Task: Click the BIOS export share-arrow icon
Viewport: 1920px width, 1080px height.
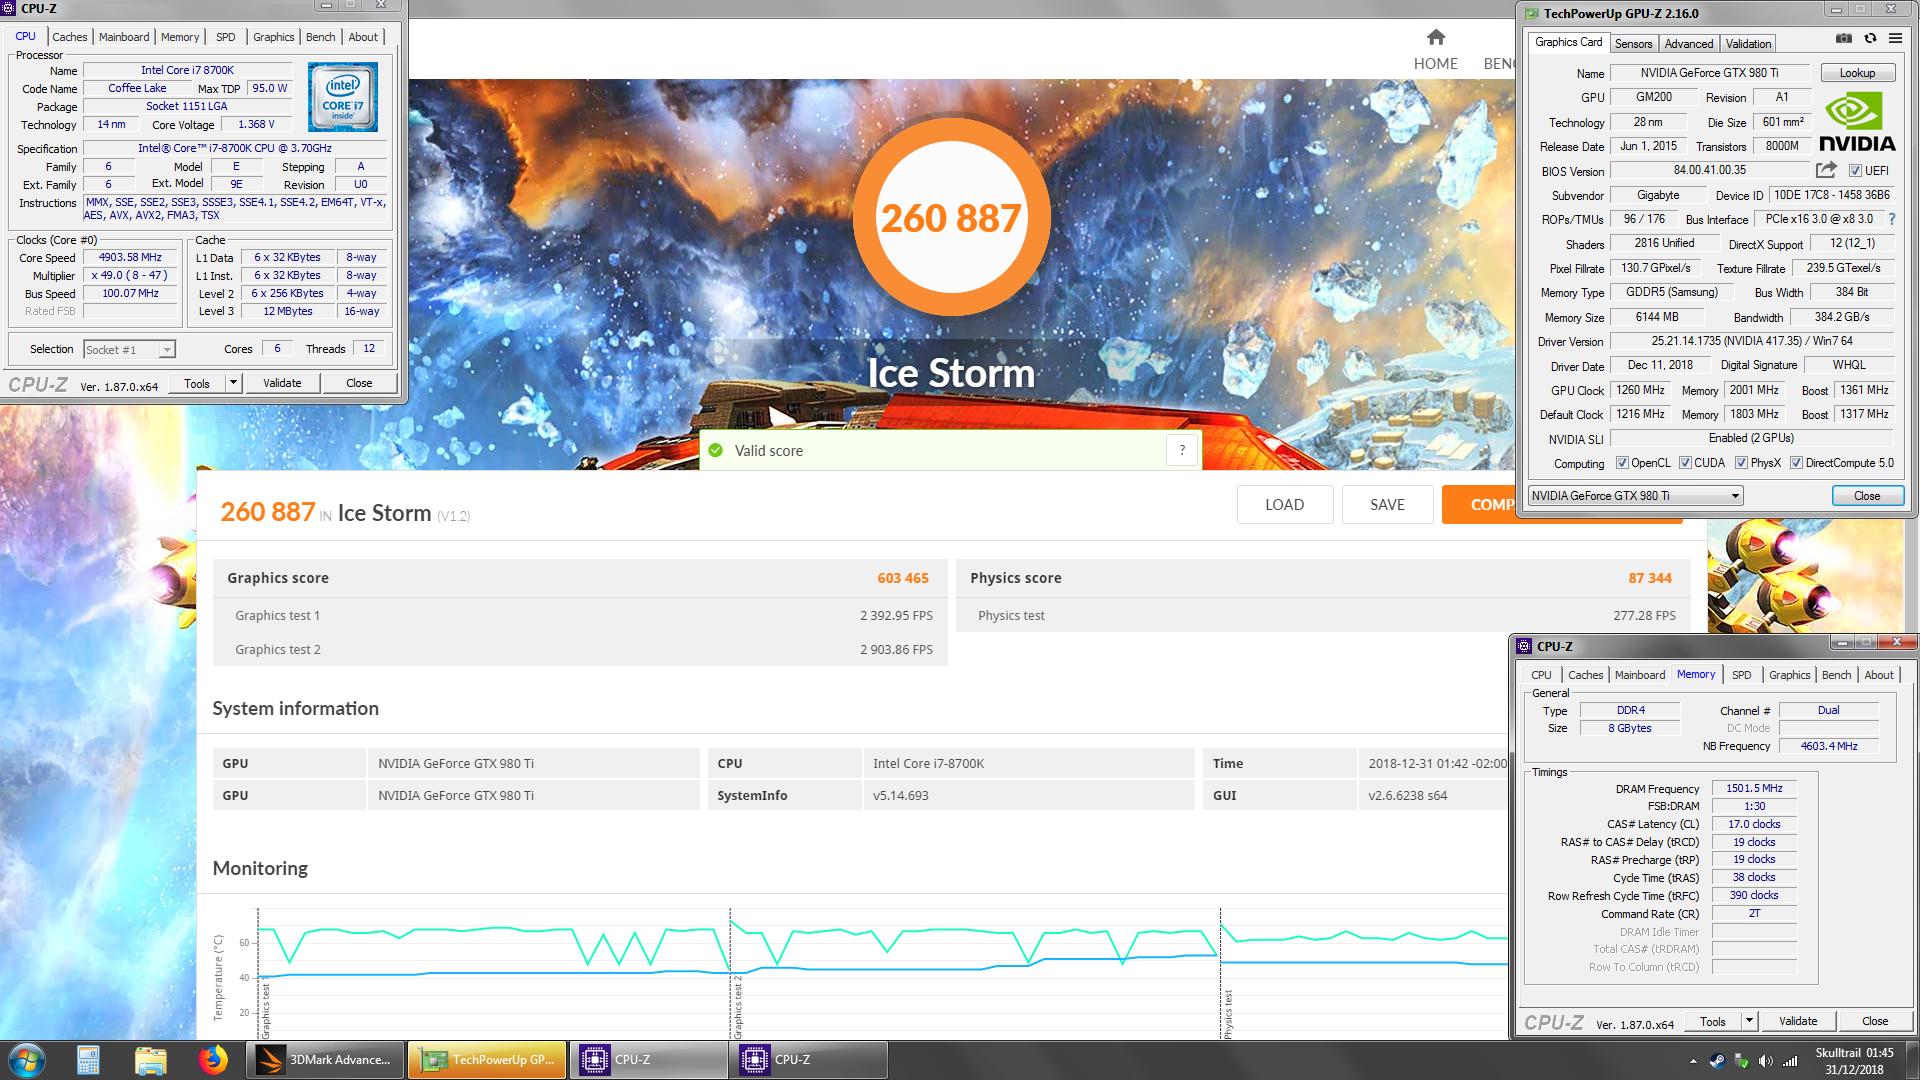Action: click(1826, 170)
